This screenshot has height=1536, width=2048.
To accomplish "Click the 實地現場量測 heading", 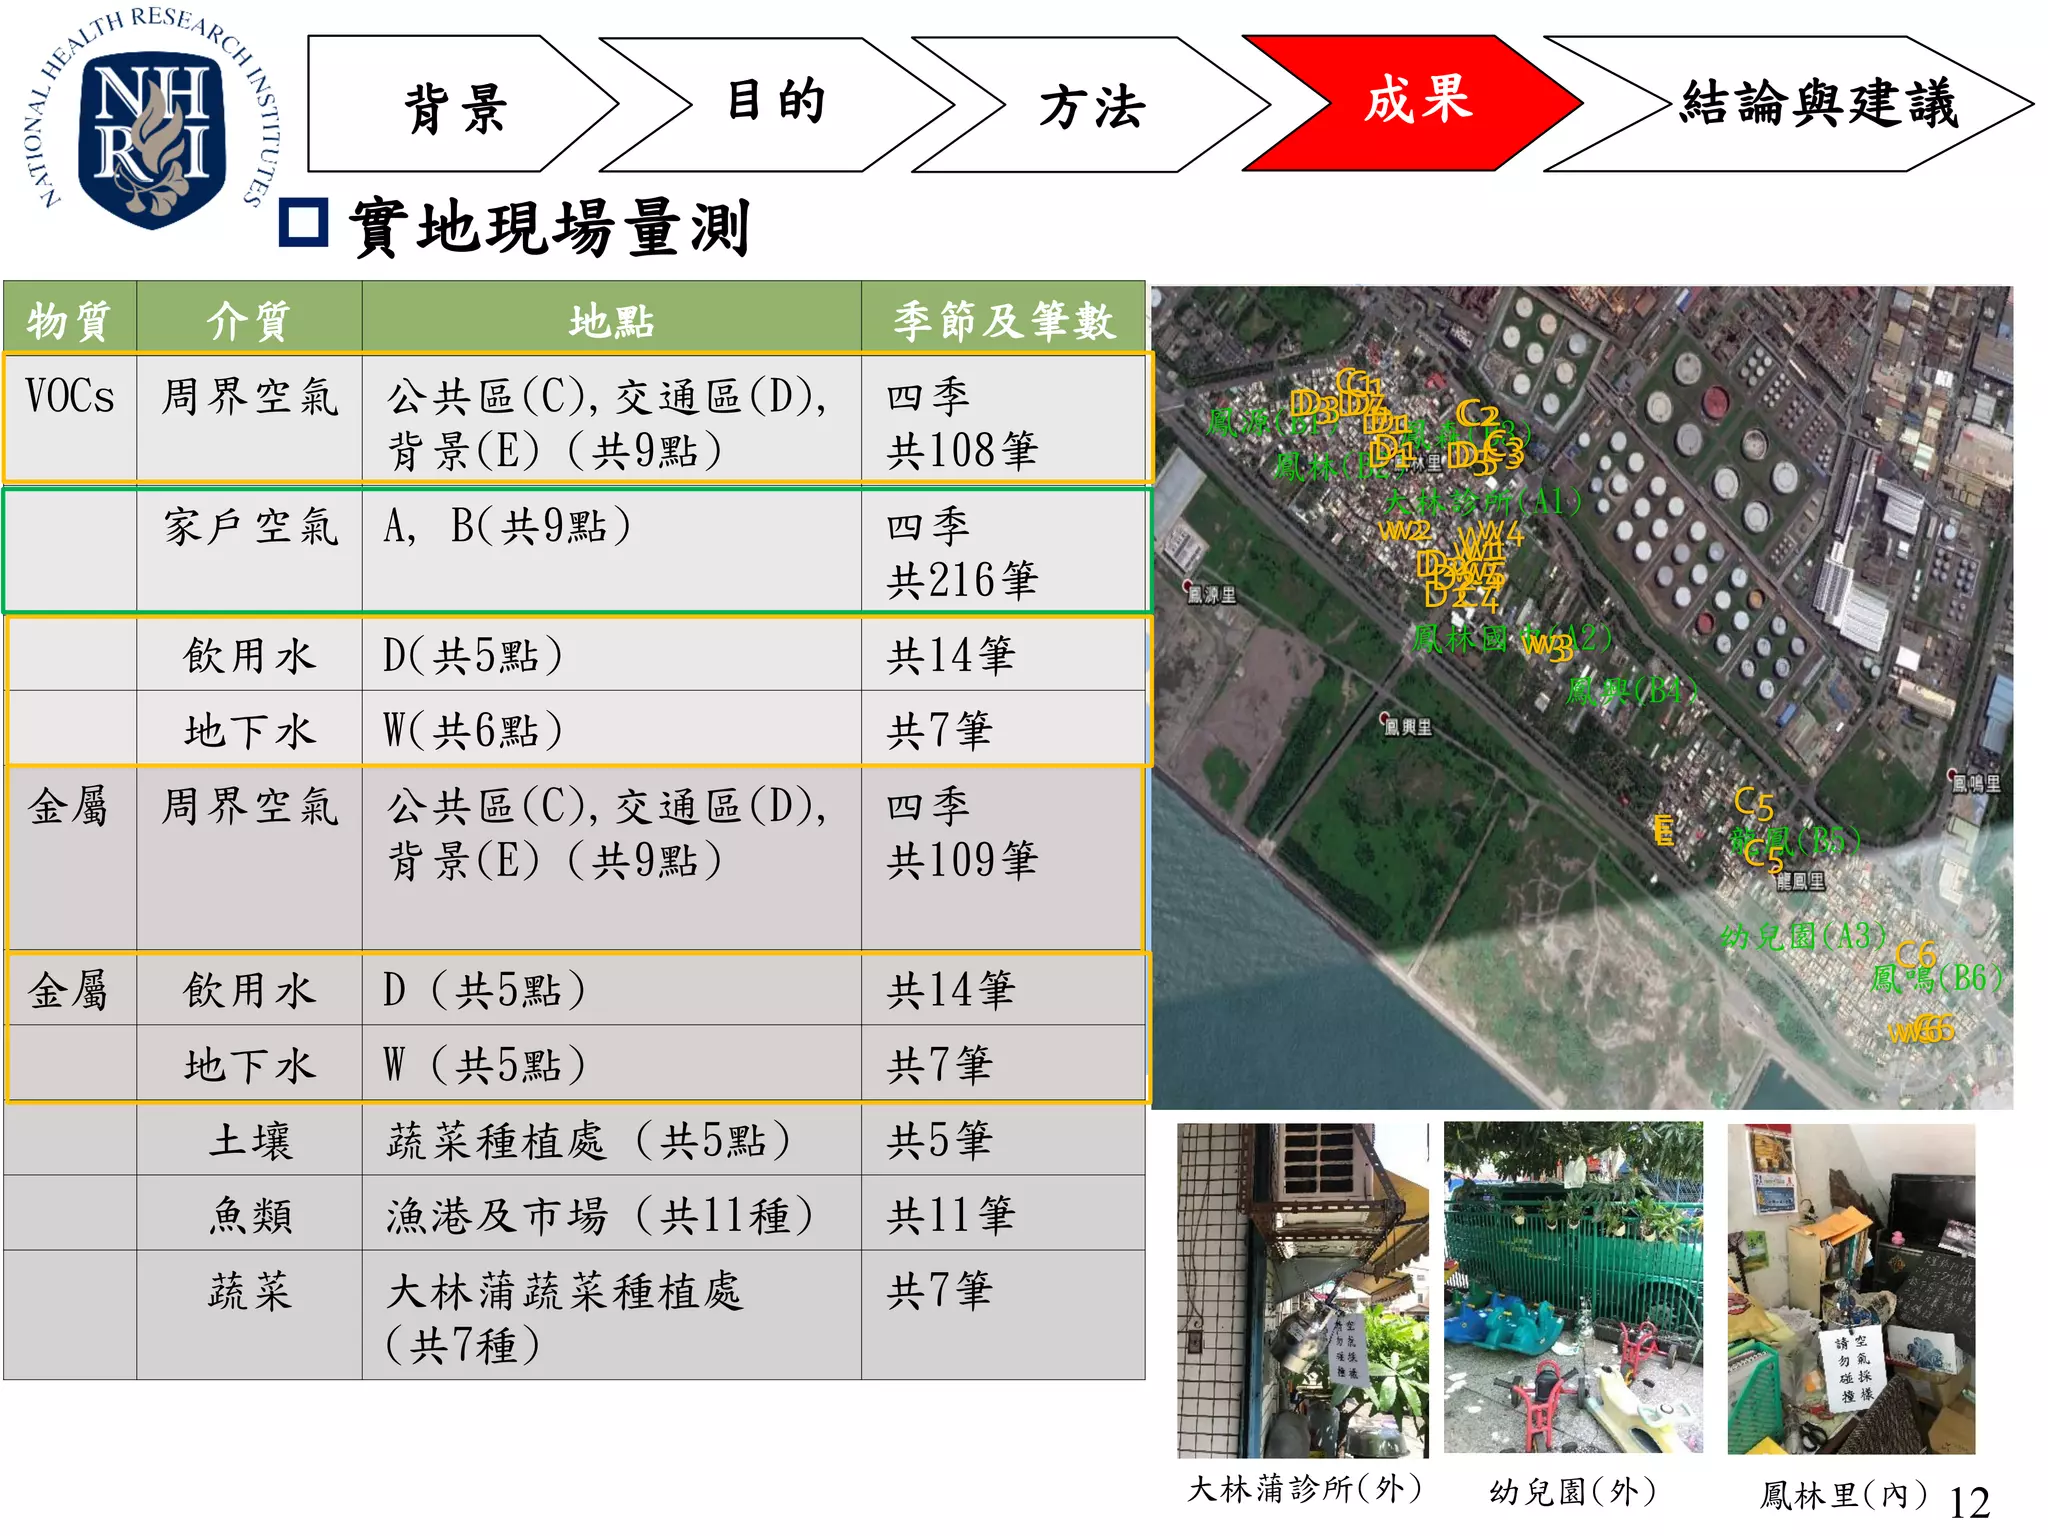I will [550, 227].
